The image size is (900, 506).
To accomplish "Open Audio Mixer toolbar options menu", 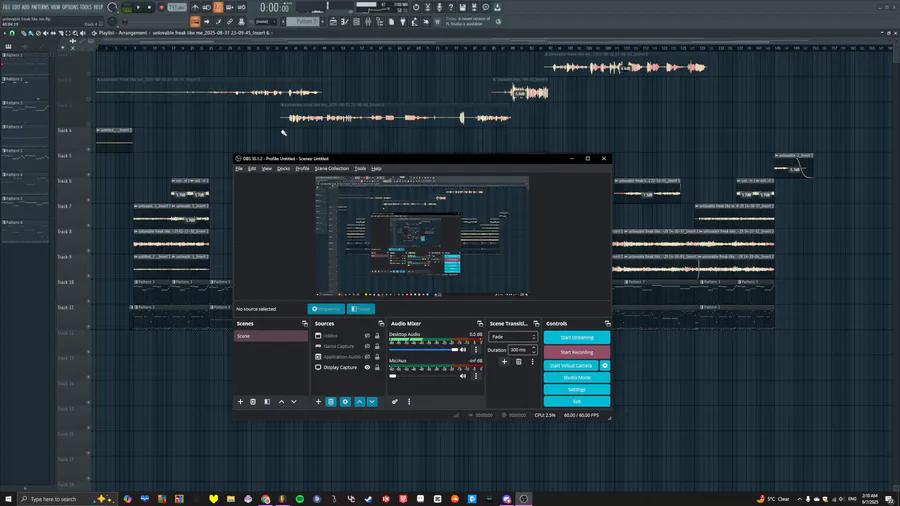I will point(409,402).
